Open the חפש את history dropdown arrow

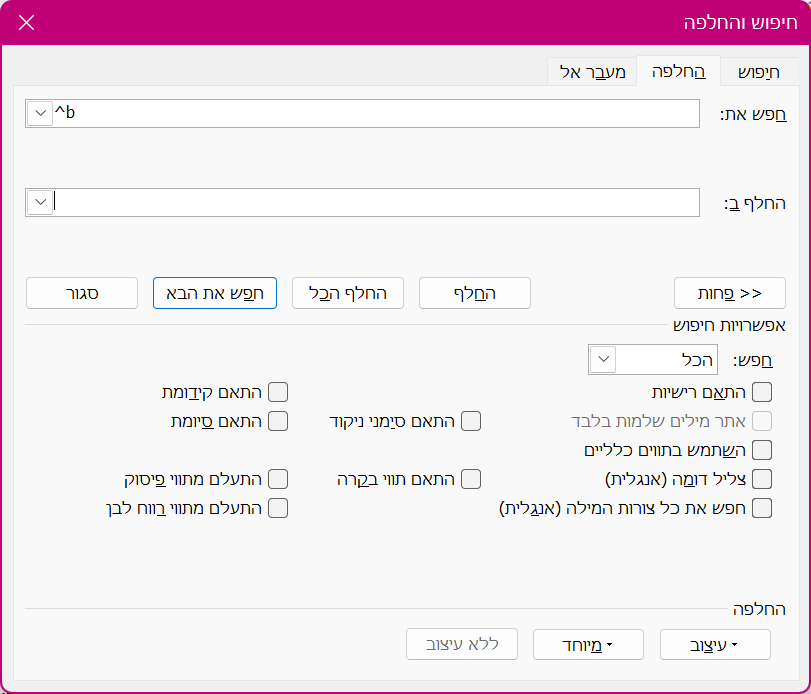click(x=39, y=114)
